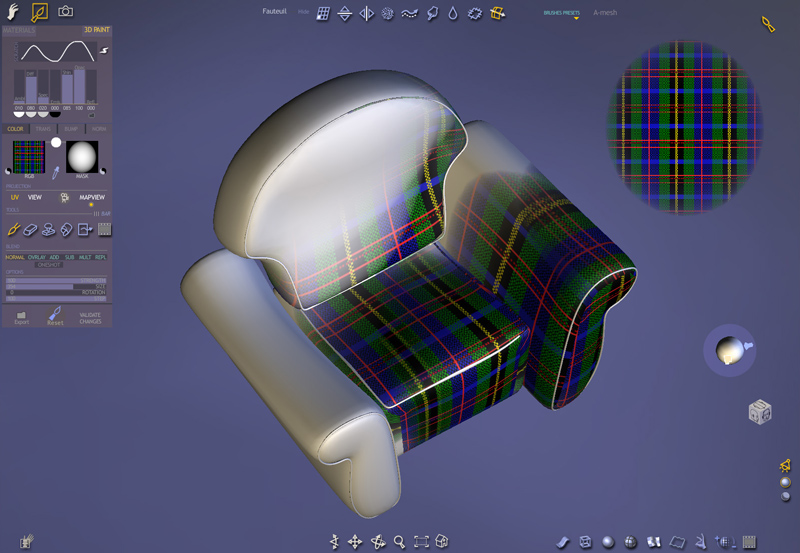Select the TRANS channel tab
800x553 pixels.
point(43,129)
